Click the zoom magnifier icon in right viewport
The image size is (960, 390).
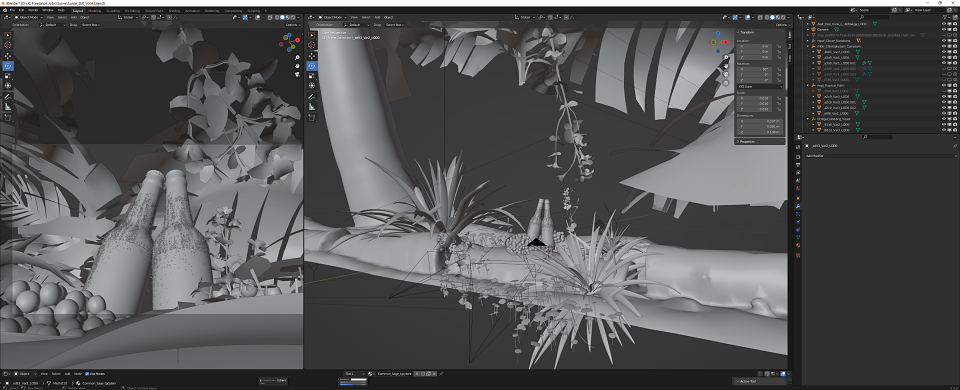726,58
